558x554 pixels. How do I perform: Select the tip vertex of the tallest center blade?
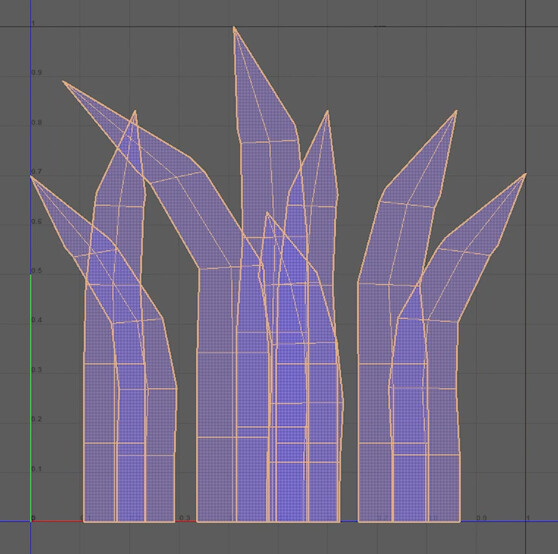click(x=234, y=27)
